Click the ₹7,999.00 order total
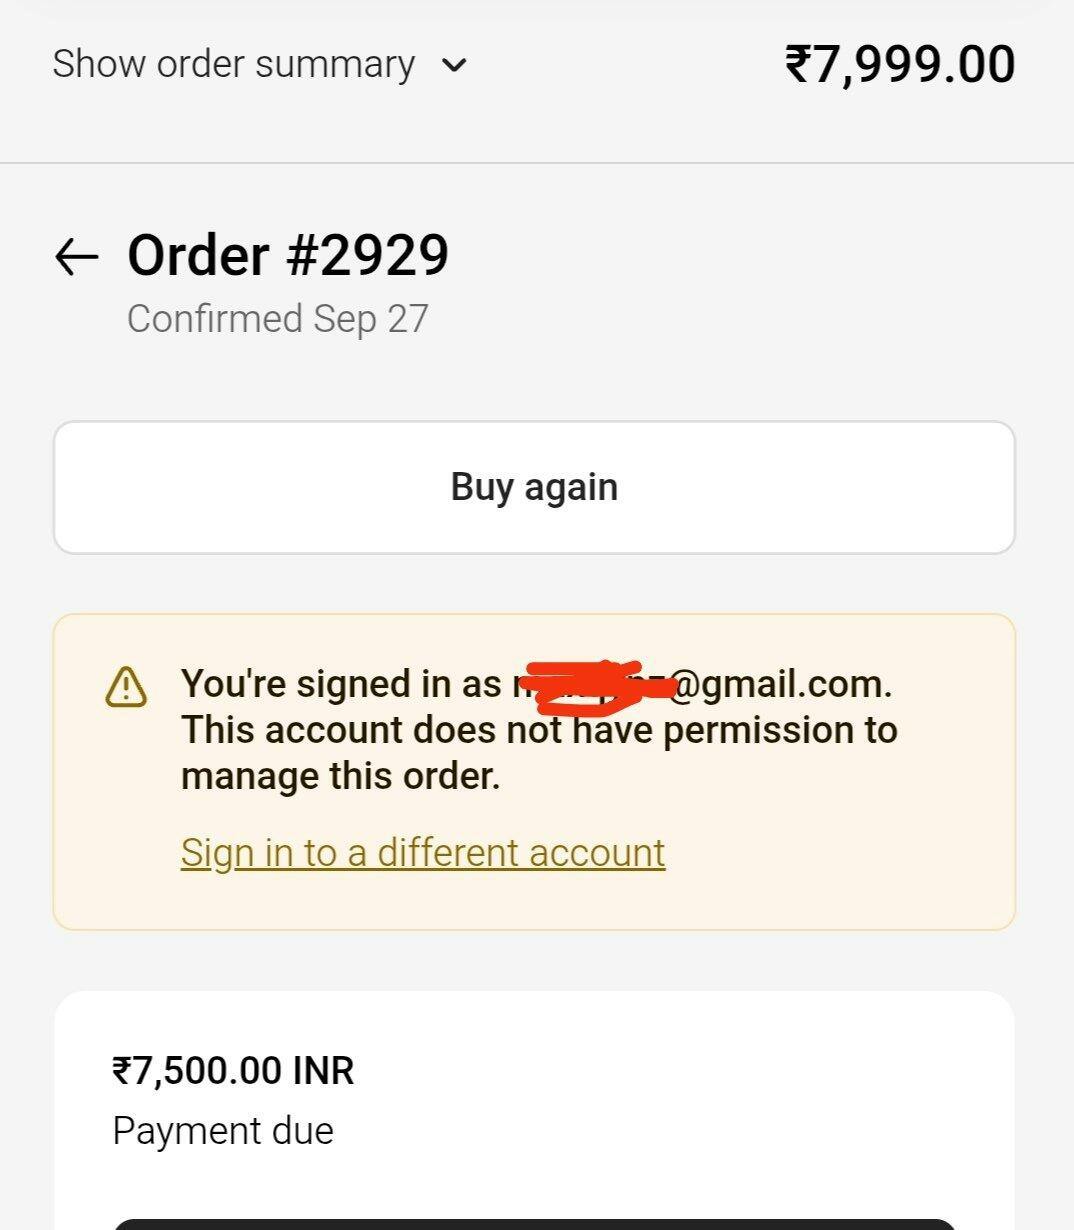The height and width of the screenshot is (1230, 1074). pyautogui.click(x=900, y=64)
